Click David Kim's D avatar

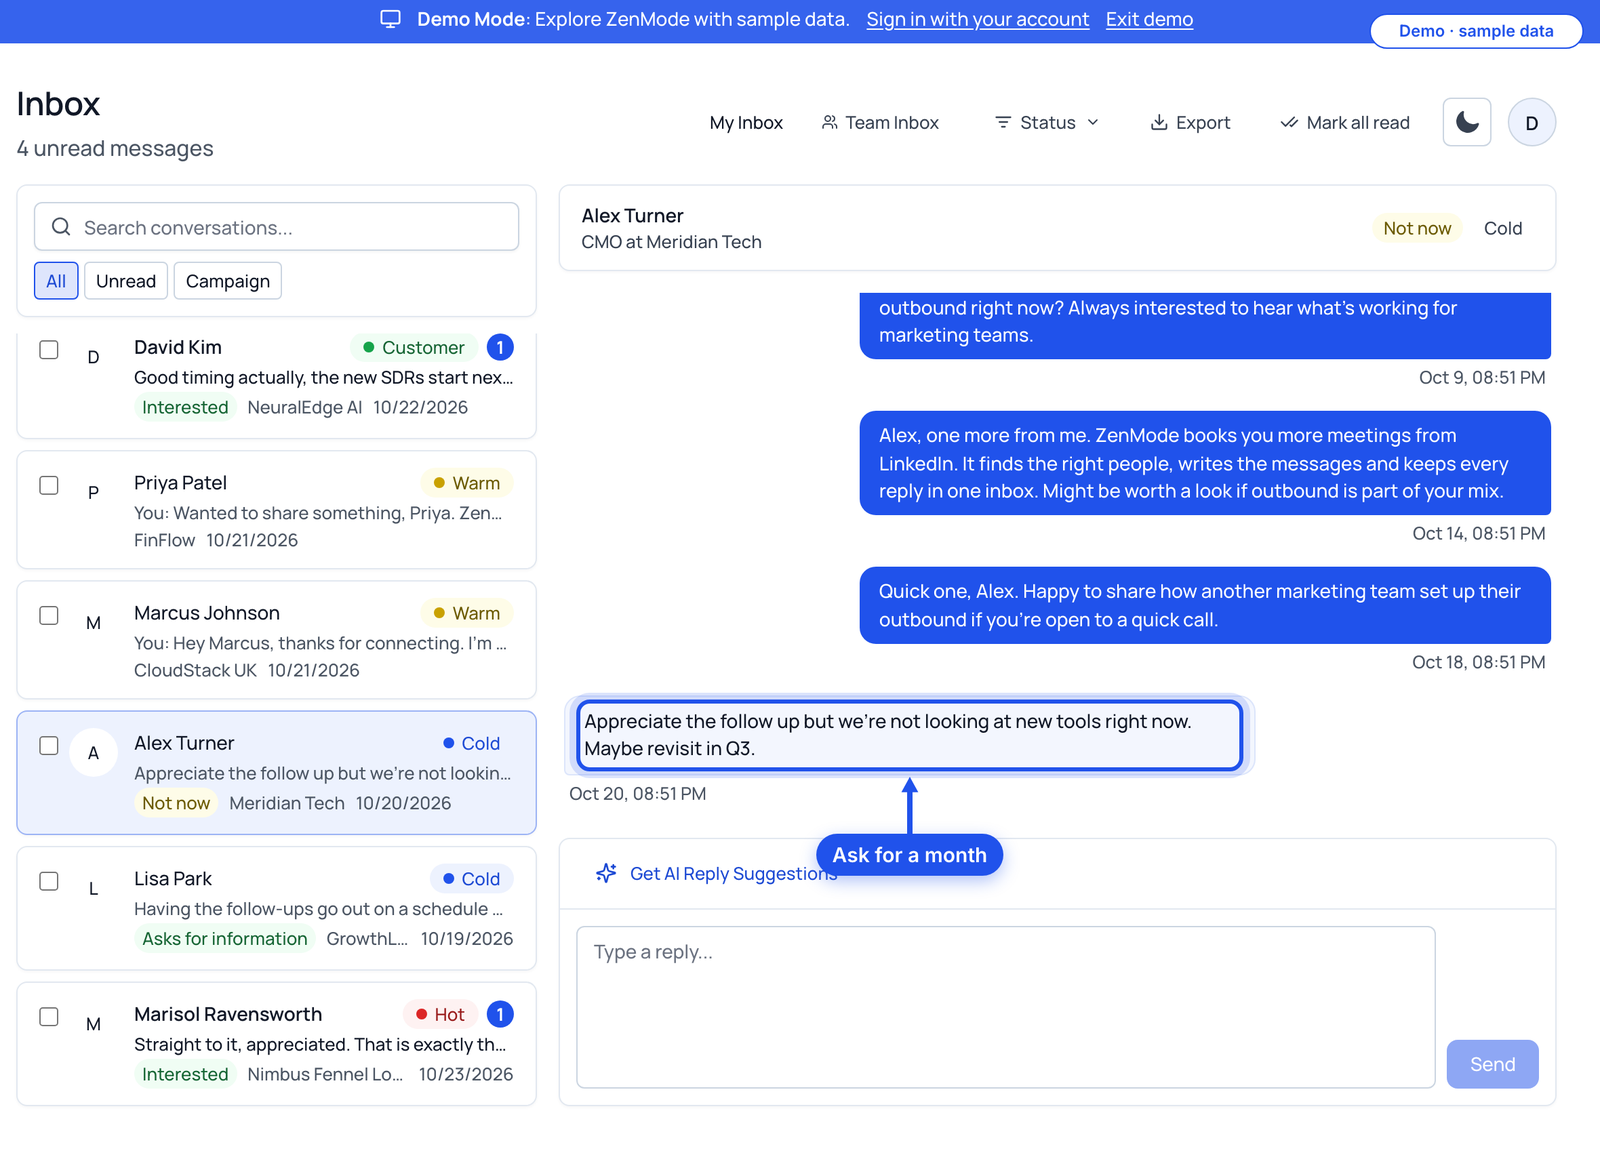coord(93,357)
